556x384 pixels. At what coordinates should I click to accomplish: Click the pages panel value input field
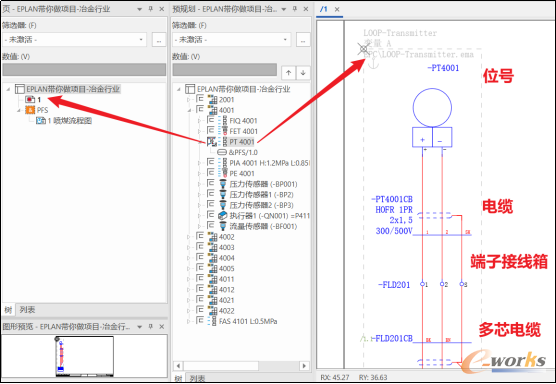84,69
